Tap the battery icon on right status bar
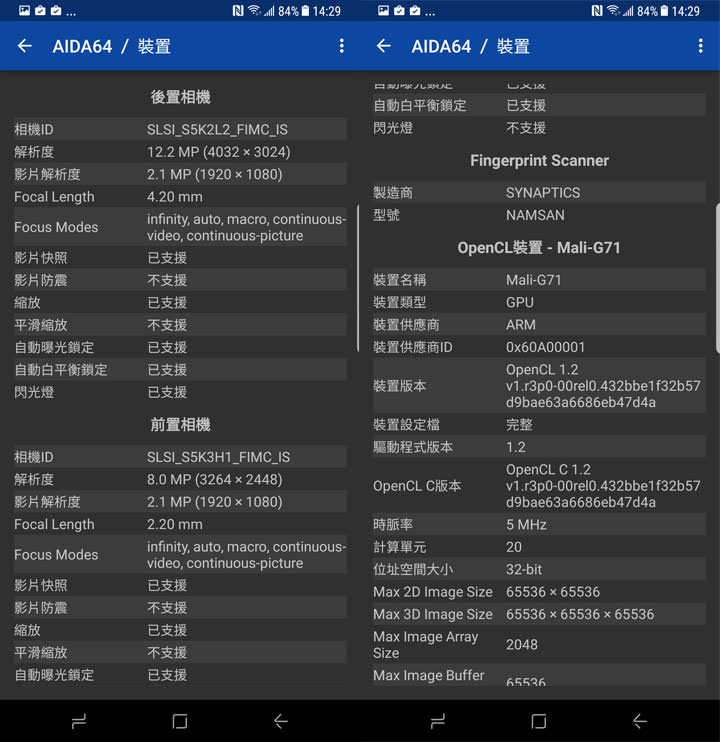The image size is (720, 742). [664, 10]
